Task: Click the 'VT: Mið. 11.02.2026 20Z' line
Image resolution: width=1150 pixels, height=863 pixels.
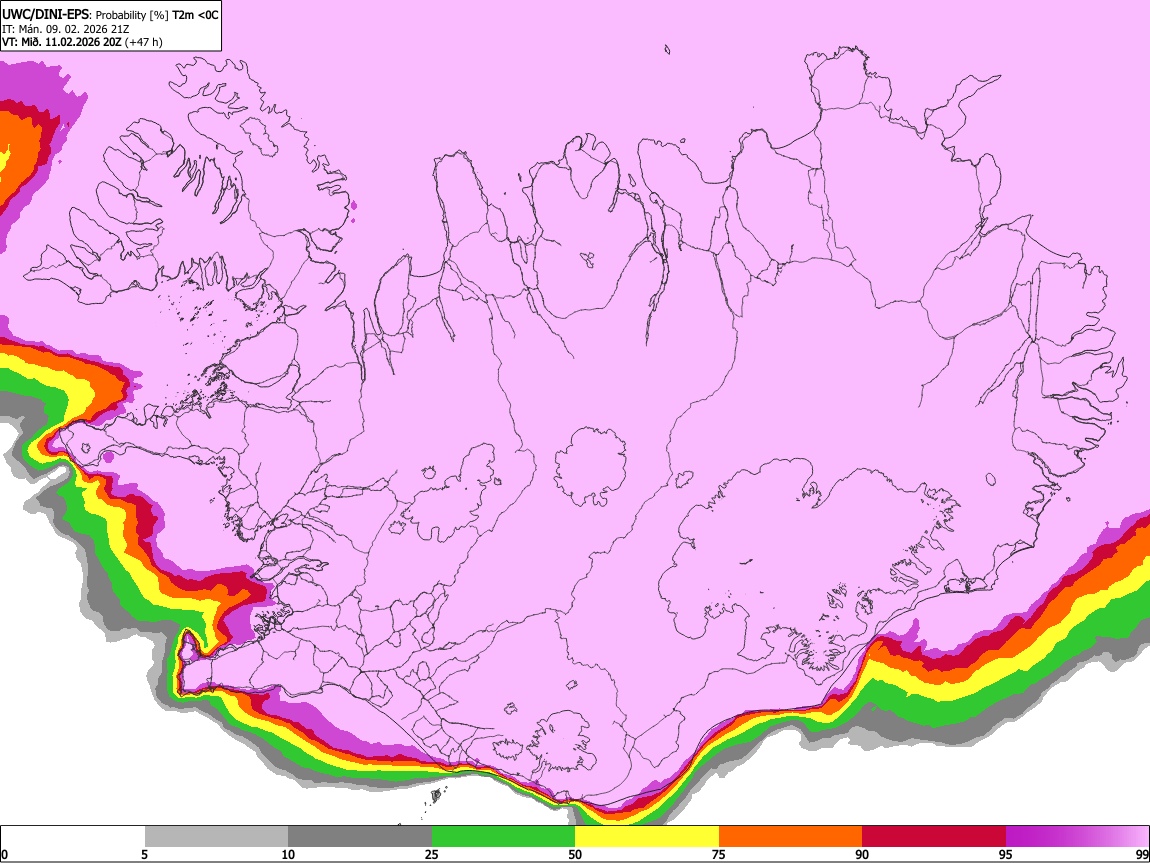Action: point(61,42)
